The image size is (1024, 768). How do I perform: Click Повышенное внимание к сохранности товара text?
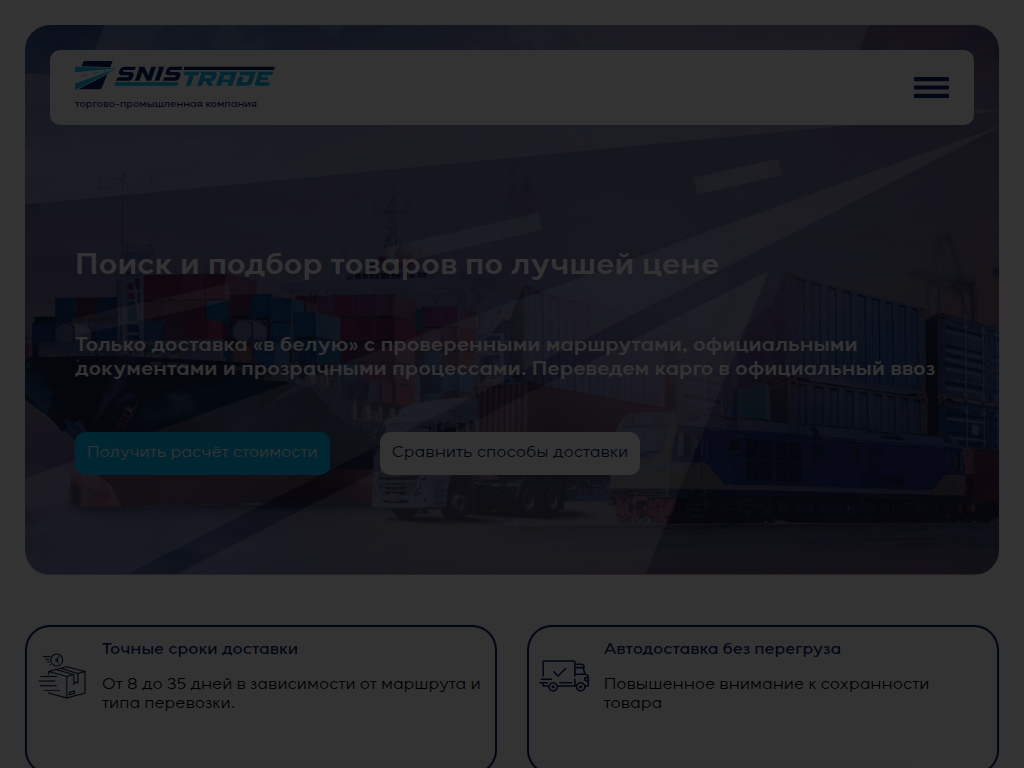(766, 693)
